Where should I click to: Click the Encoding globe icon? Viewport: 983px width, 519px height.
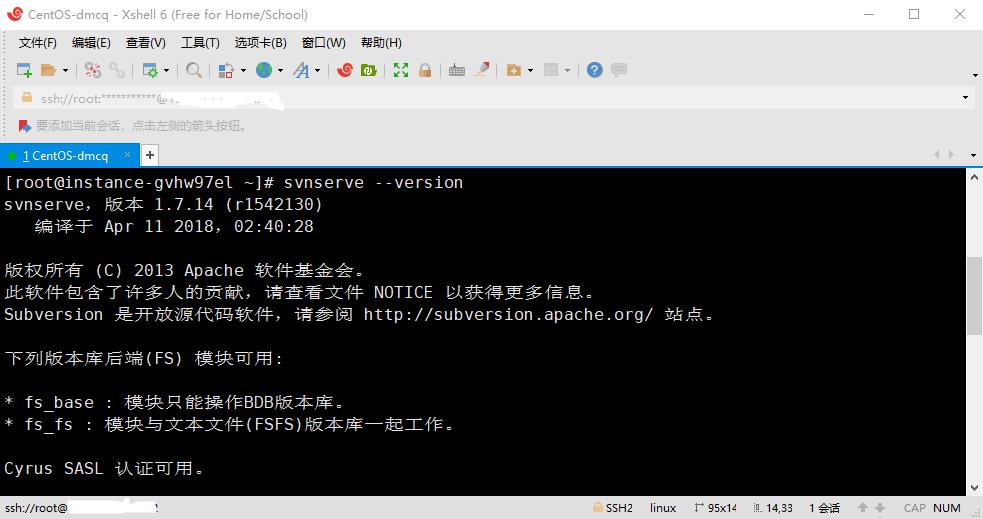click(x=263, y=70)
